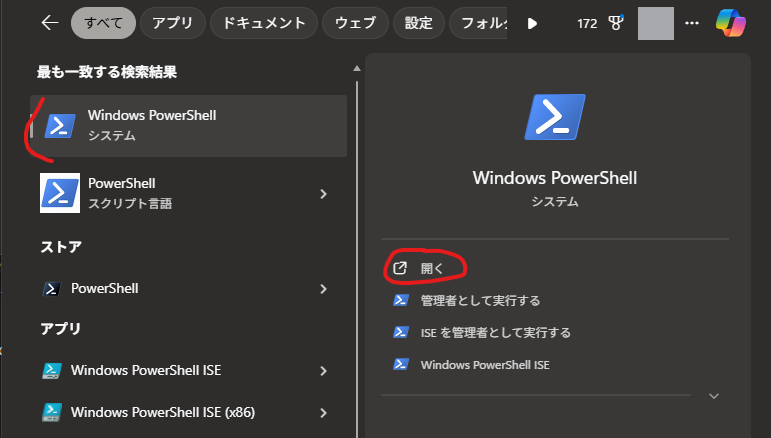Launch the Copilot icon

(731, 23)
